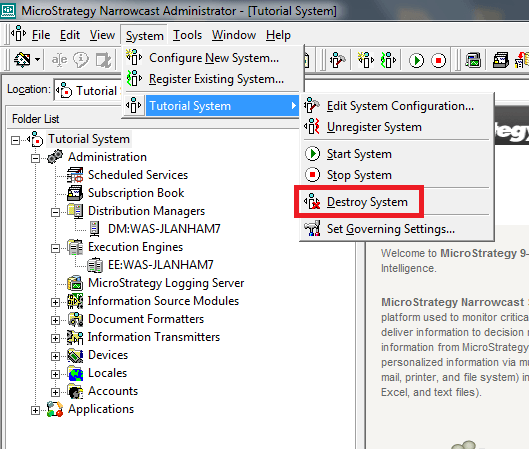The width and height of the screenshot is (529, 449).
Task: Click the Locales globe folder icon
Action: [x=75, y=373]
